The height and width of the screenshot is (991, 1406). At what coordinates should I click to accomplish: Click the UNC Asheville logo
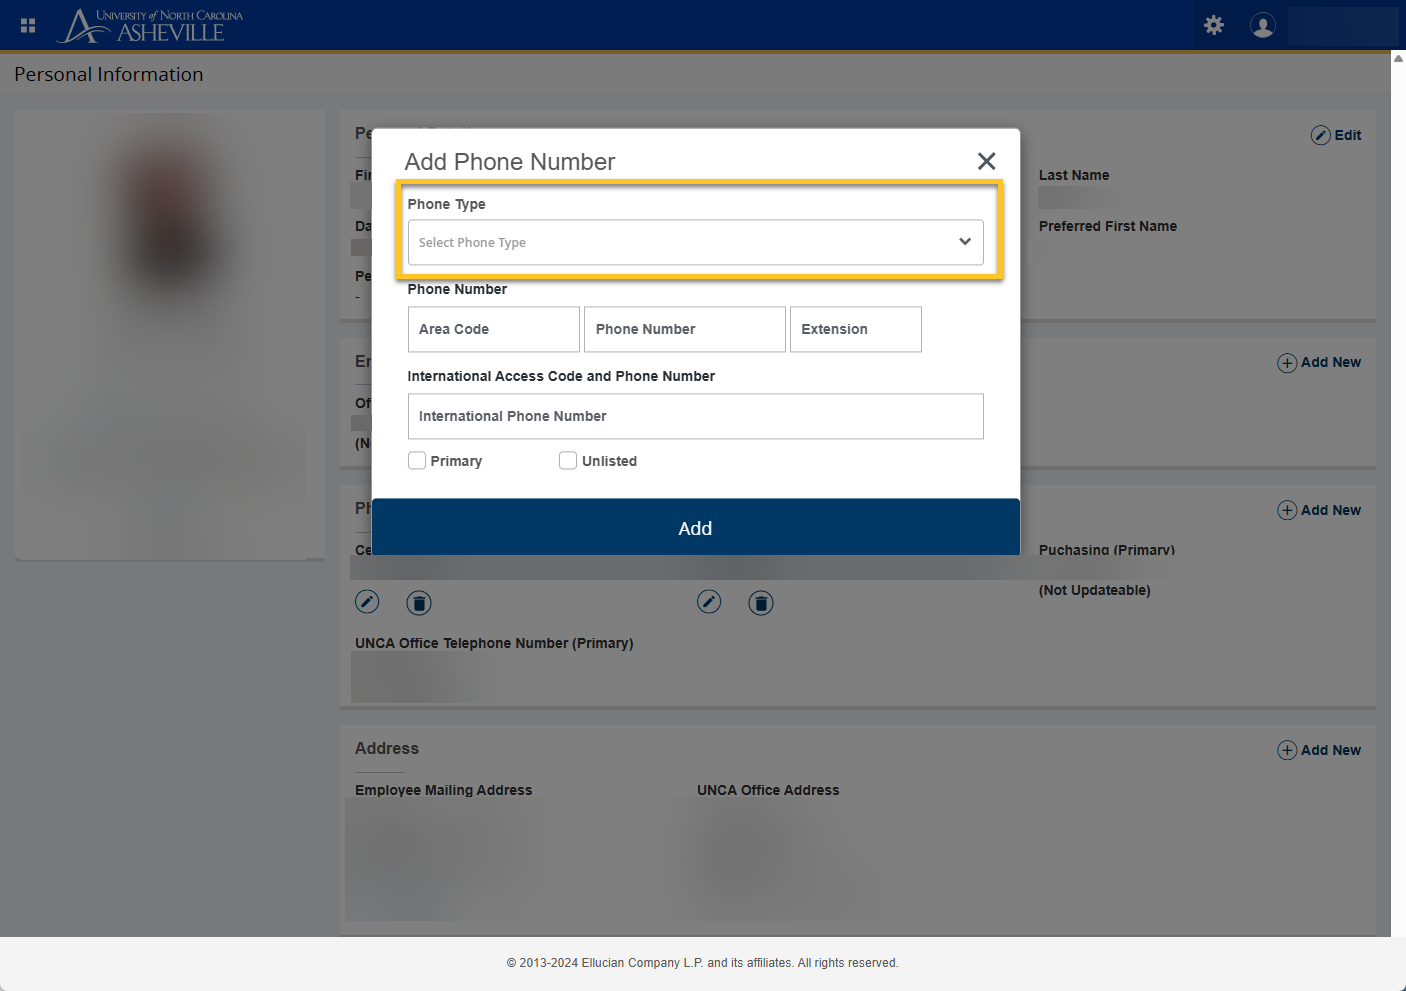pos(151,25)
